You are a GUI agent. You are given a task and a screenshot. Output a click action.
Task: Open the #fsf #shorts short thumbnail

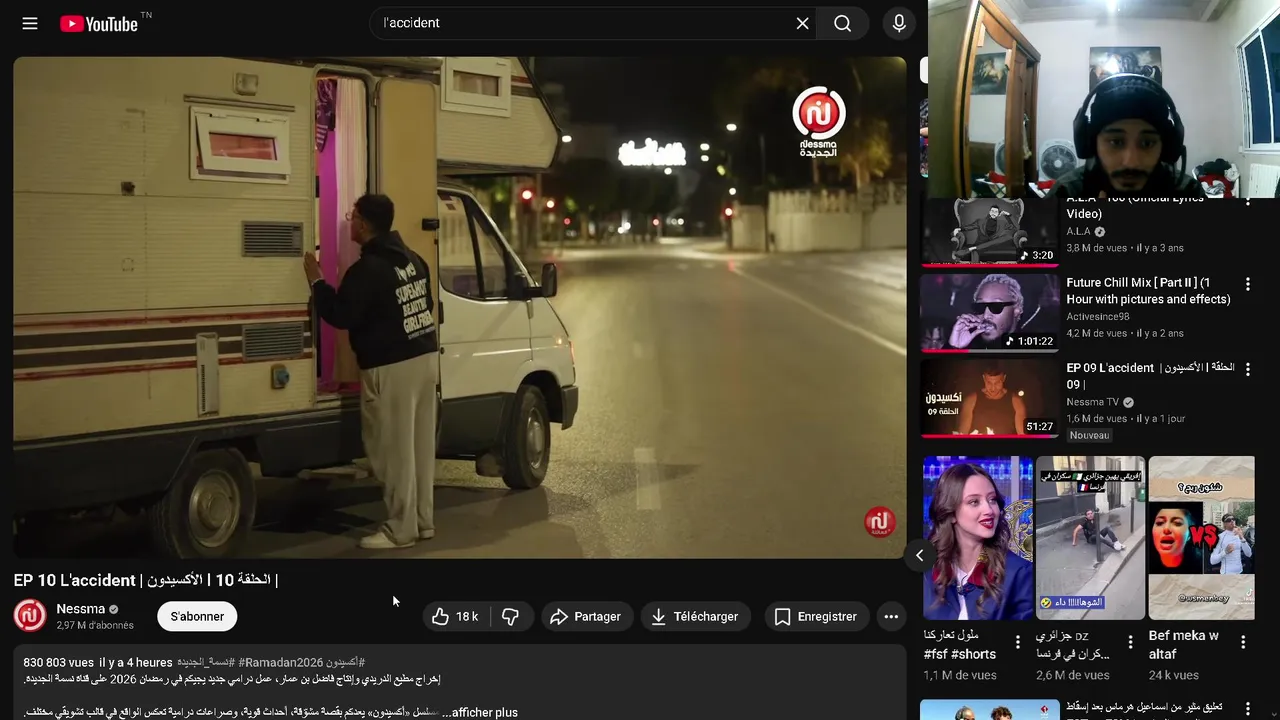coord(978,538)
